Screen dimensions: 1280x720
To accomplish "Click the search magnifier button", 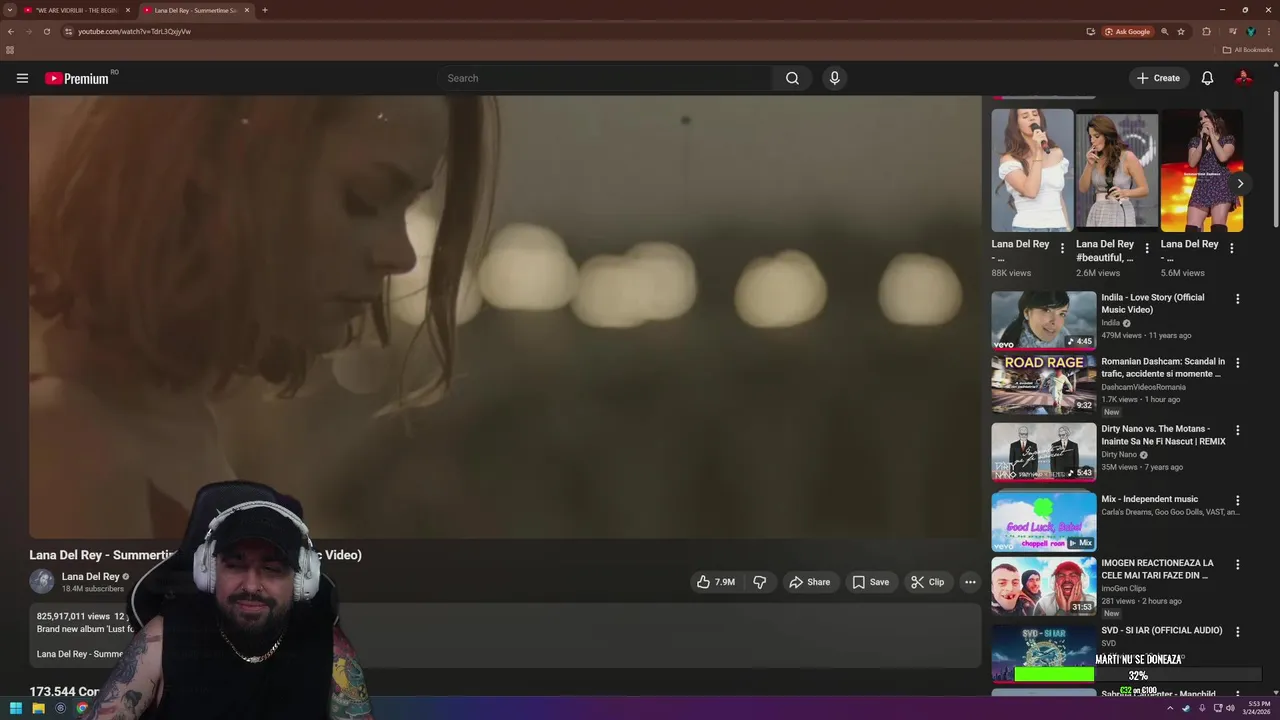I will [x=792, y=78].
